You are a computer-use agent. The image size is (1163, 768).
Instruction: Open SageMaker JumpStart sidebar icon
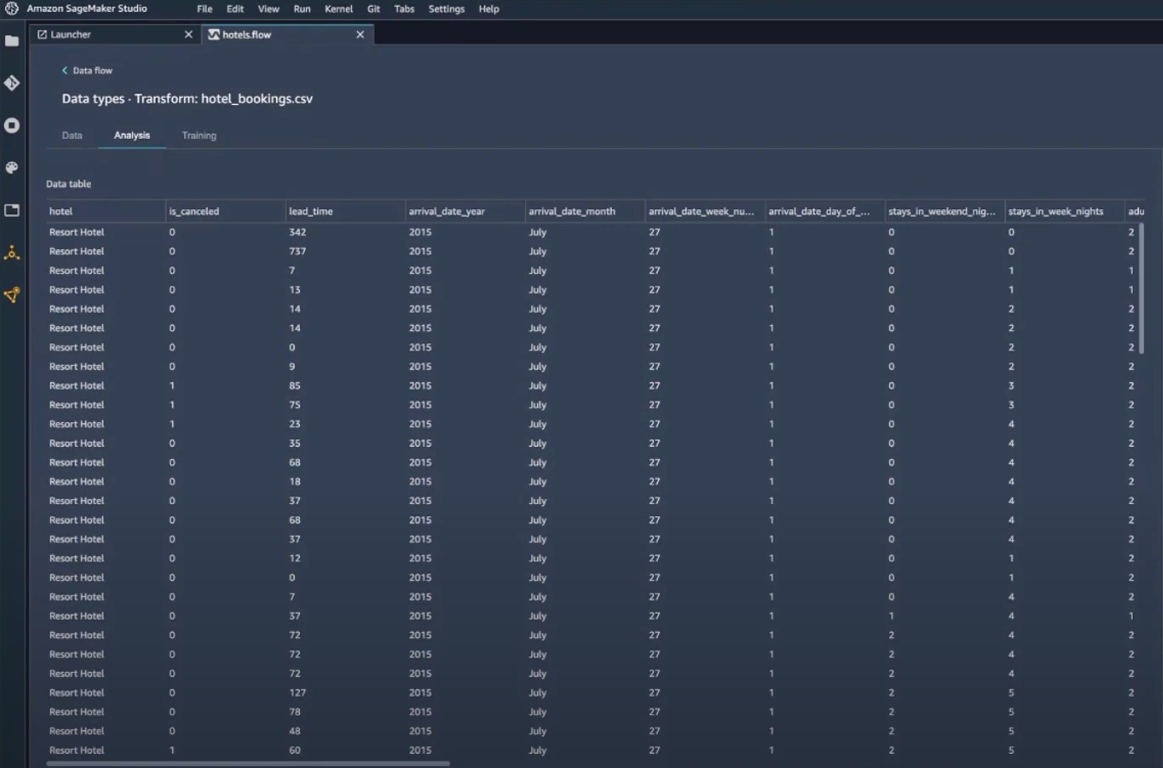pos(12,295)
